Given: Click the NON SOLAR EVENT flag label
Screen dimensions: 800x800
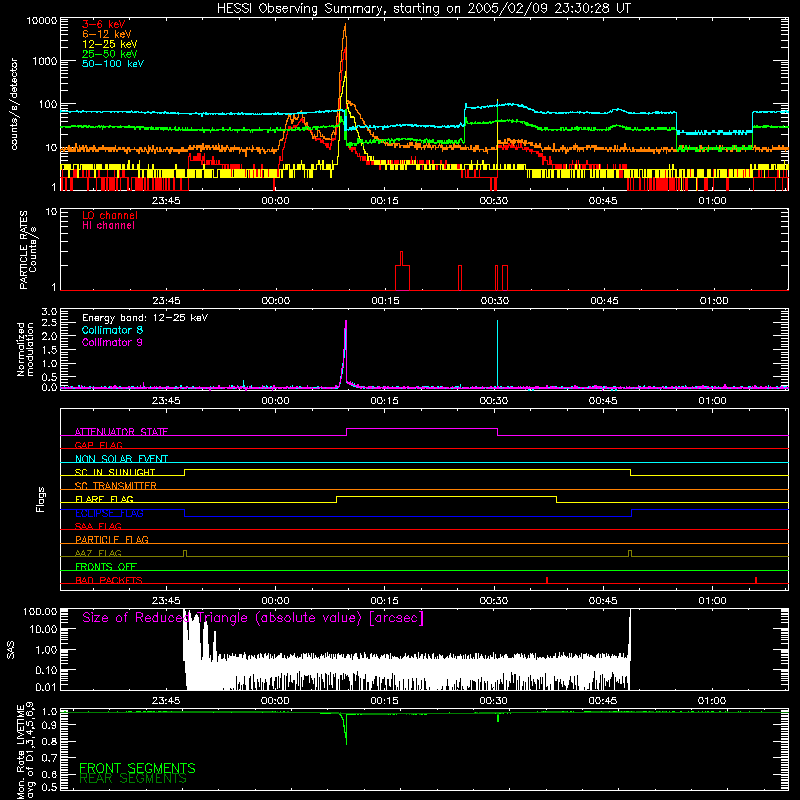Looking at the screenshot, I should (121, 459).
